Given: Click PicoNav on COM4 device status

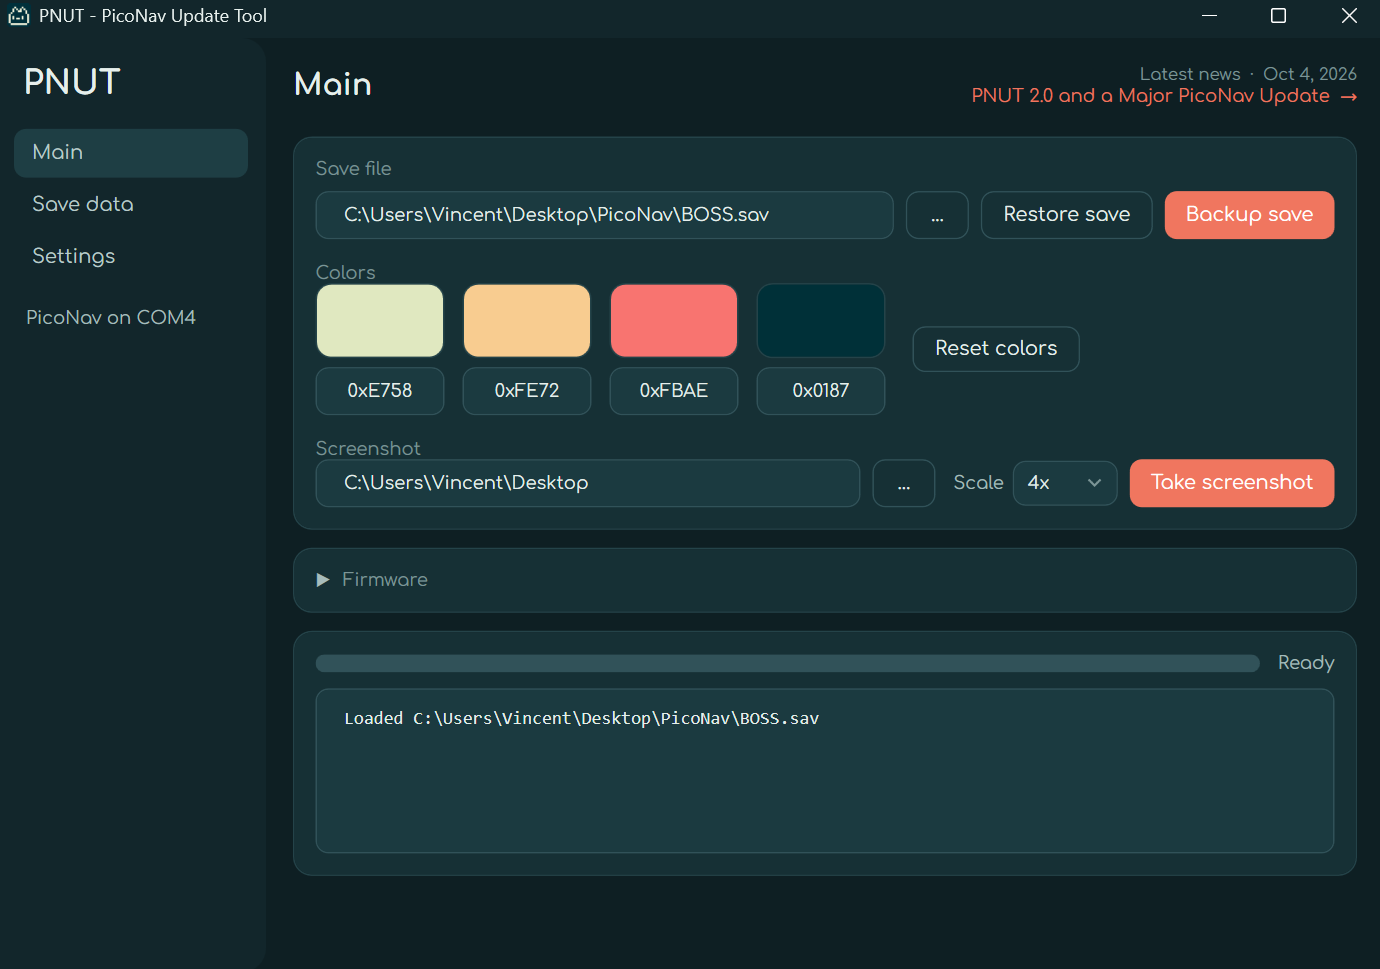Looking at the screenshot, I should (x=111, y=318).
